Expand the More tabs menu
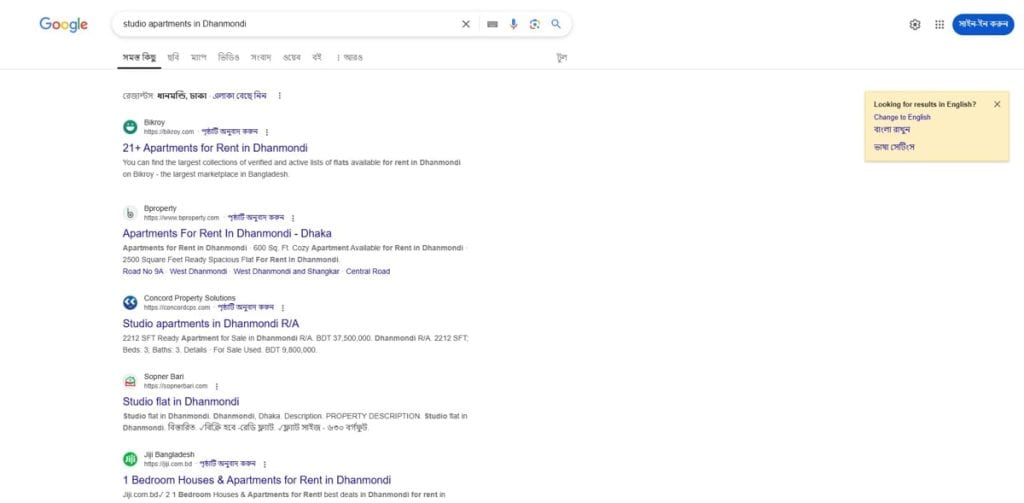Image resolution: width=1024 pixels, height=503 pixels. [x=350, y=57]
